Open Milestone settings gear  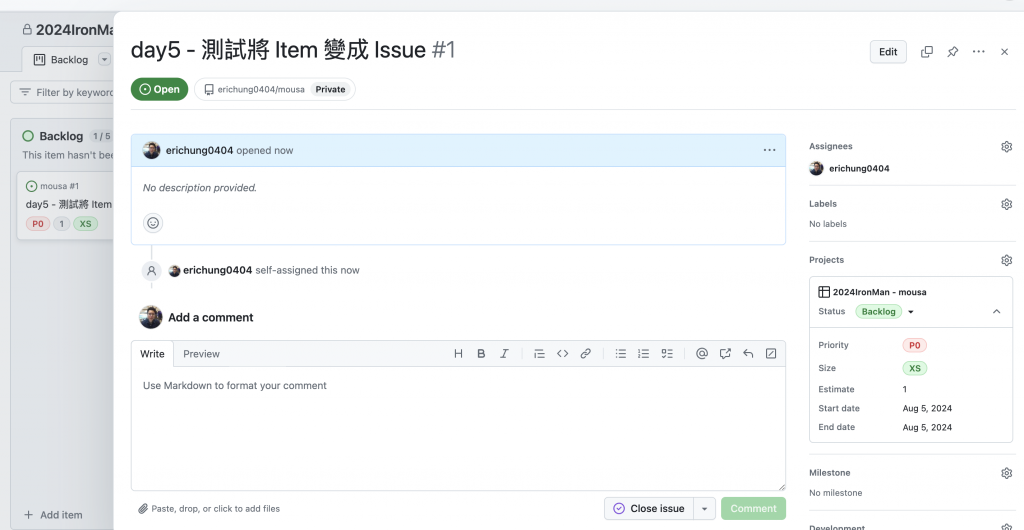[1006, 473]
